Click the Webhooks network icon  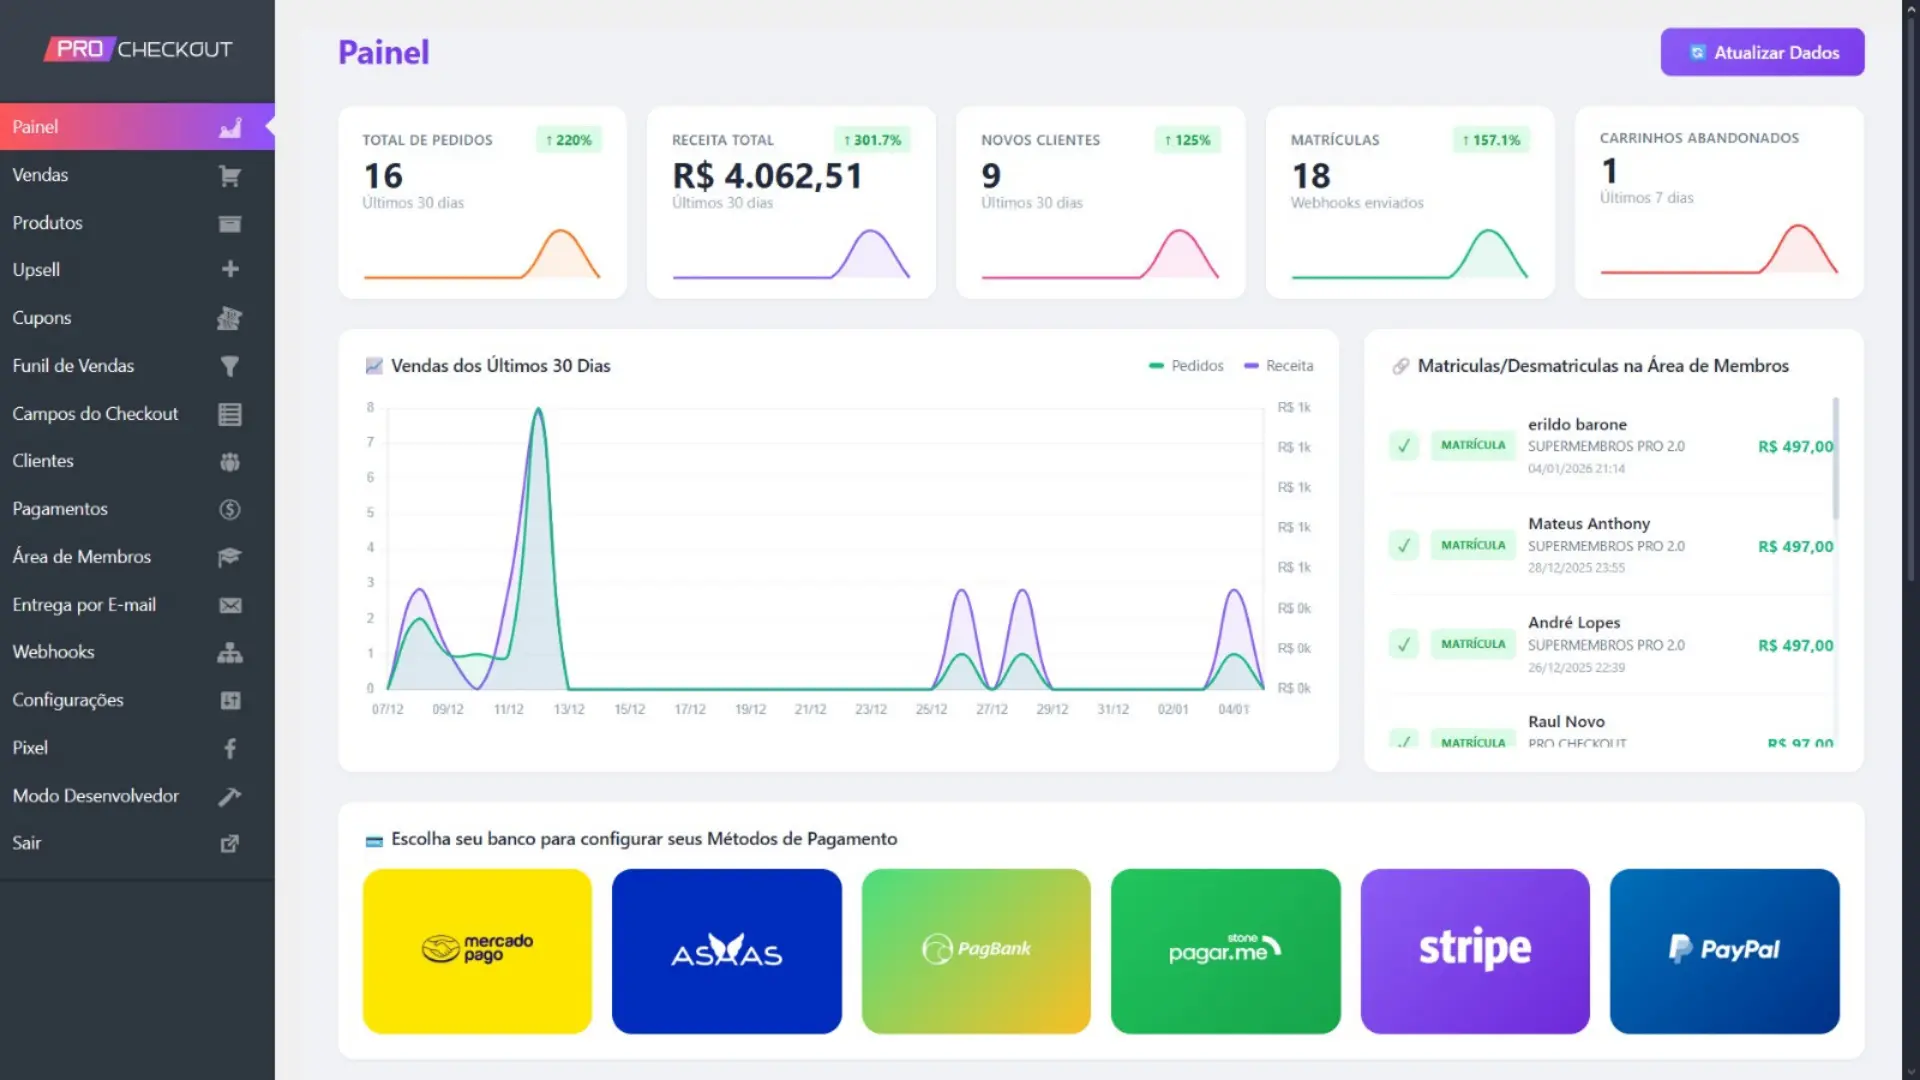point(230,652)
